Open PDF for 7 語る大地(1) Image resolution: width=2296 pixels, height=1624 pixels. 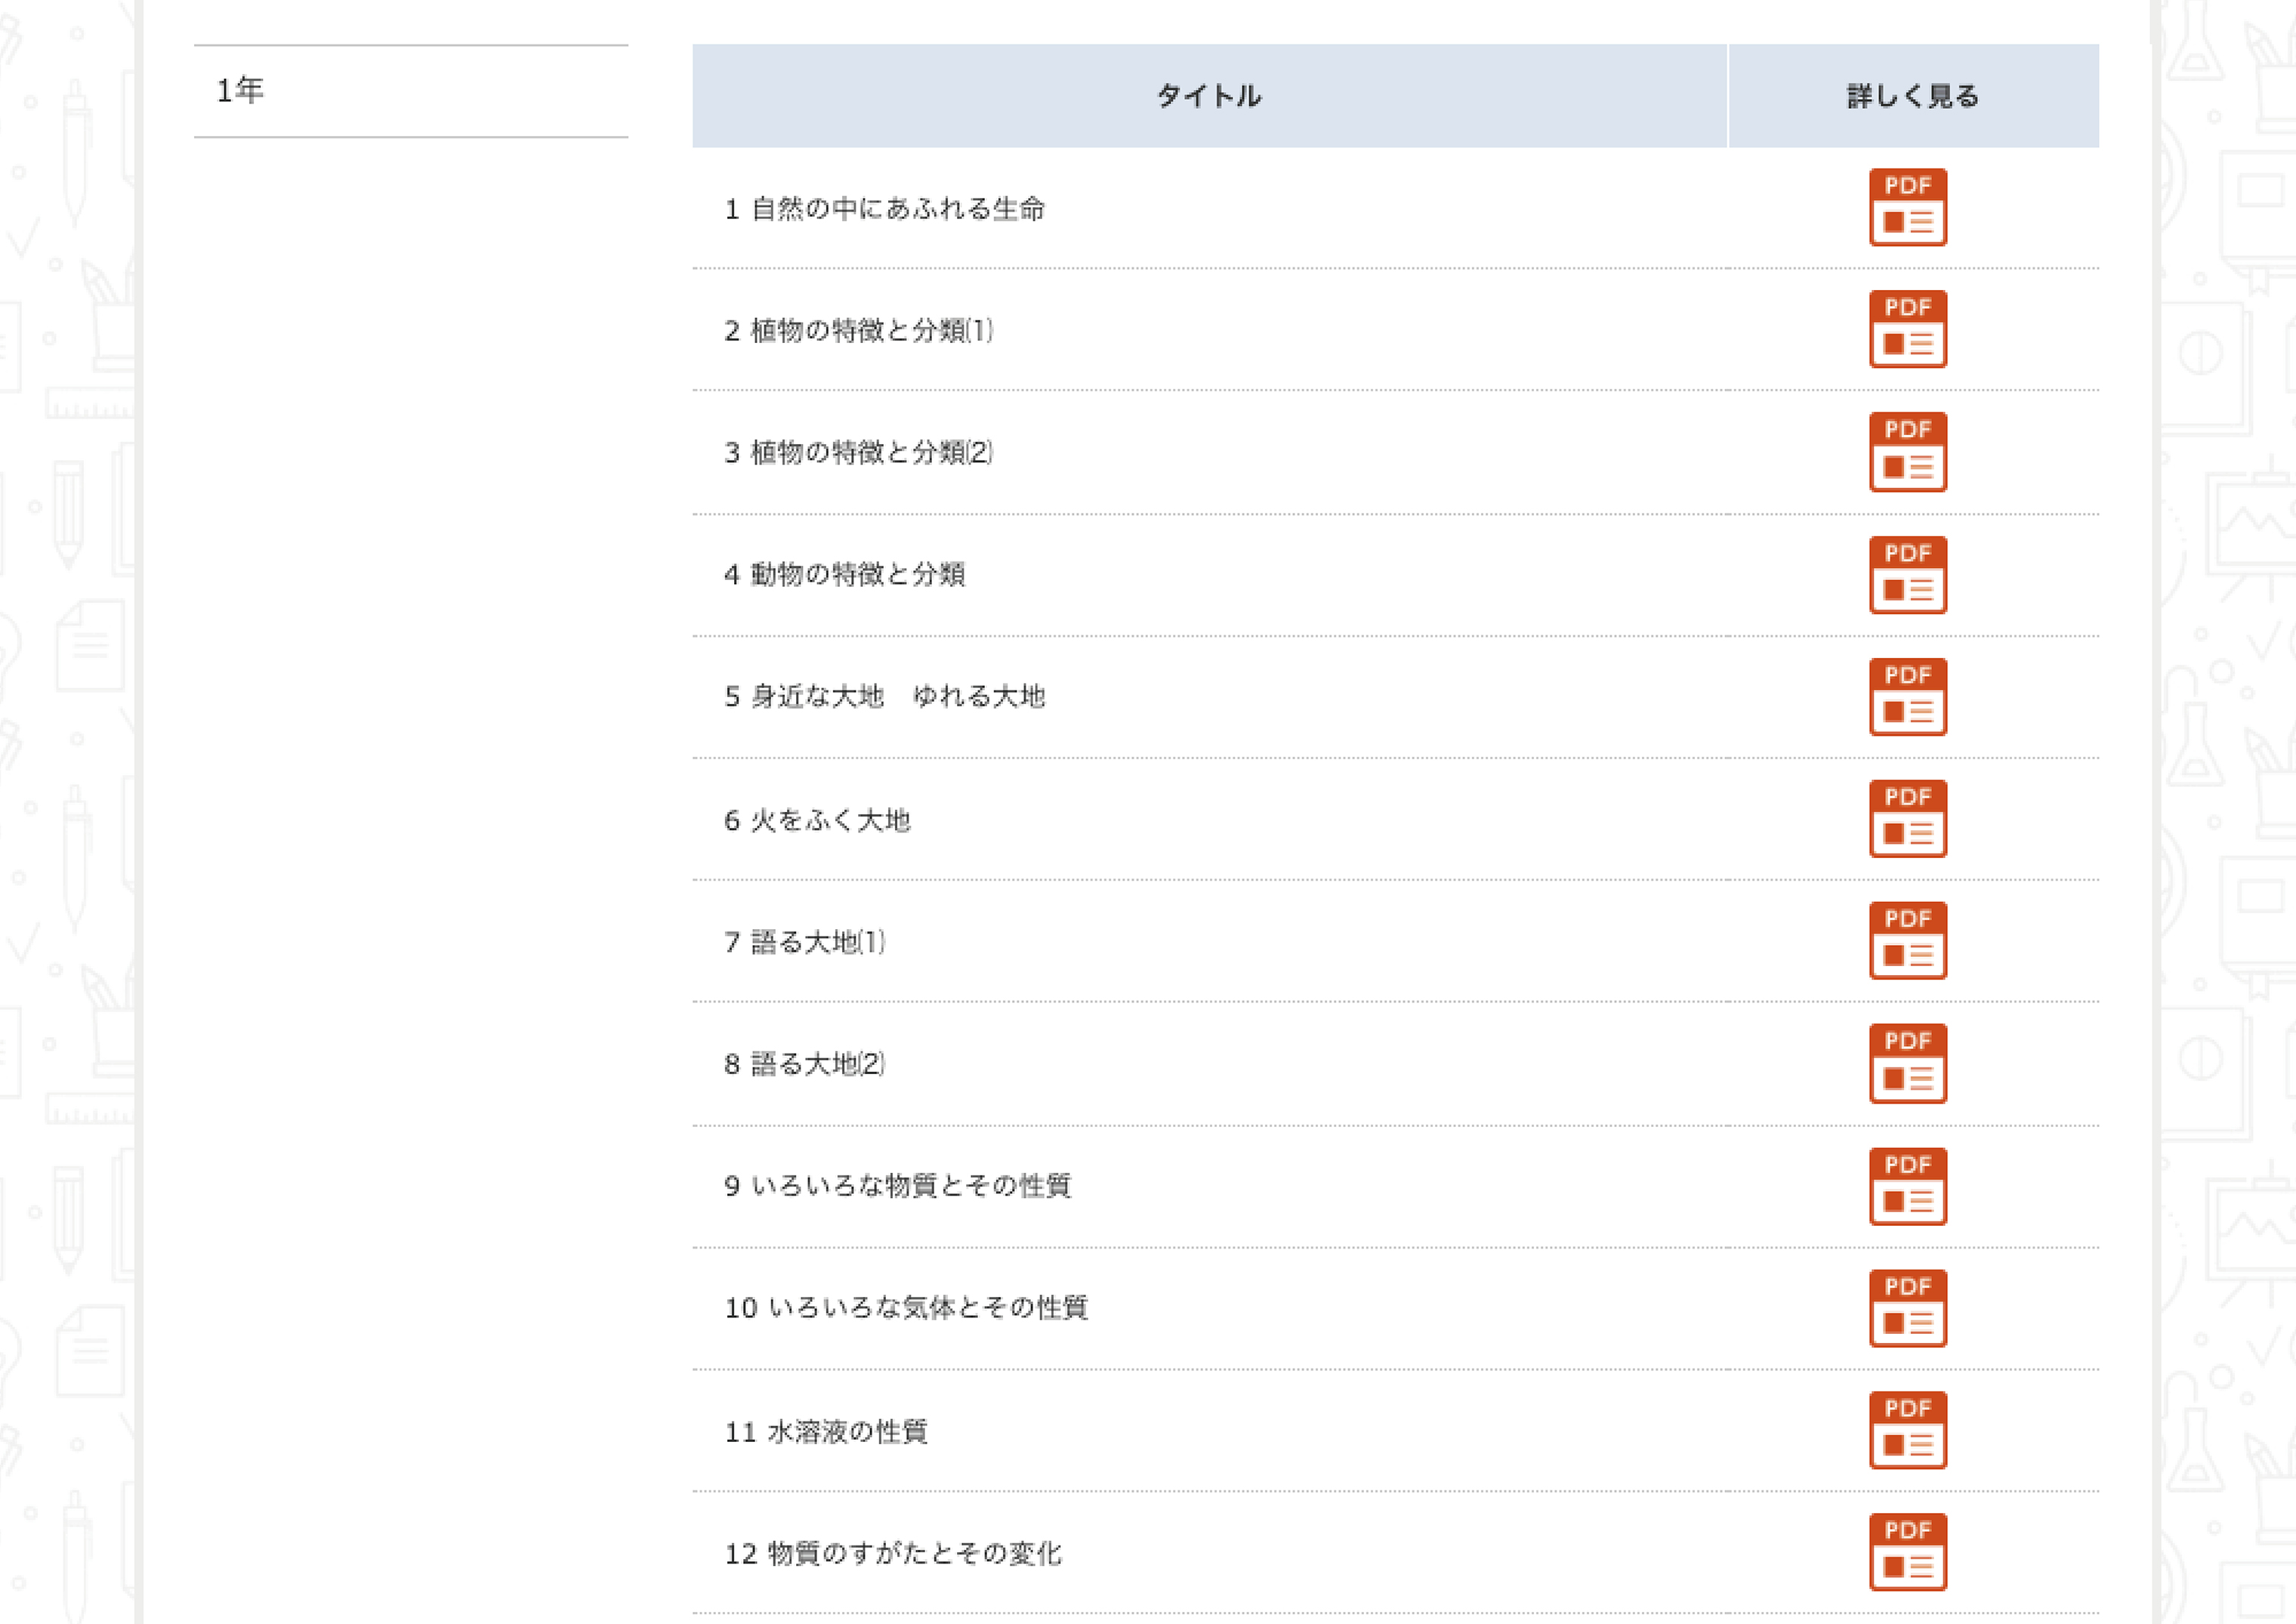[1907, 940]
